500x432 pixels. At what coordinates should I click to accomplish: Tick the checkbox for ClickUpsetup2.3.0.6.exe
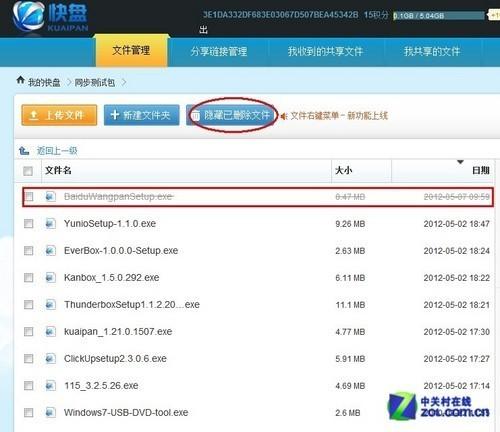pos(29,358)
